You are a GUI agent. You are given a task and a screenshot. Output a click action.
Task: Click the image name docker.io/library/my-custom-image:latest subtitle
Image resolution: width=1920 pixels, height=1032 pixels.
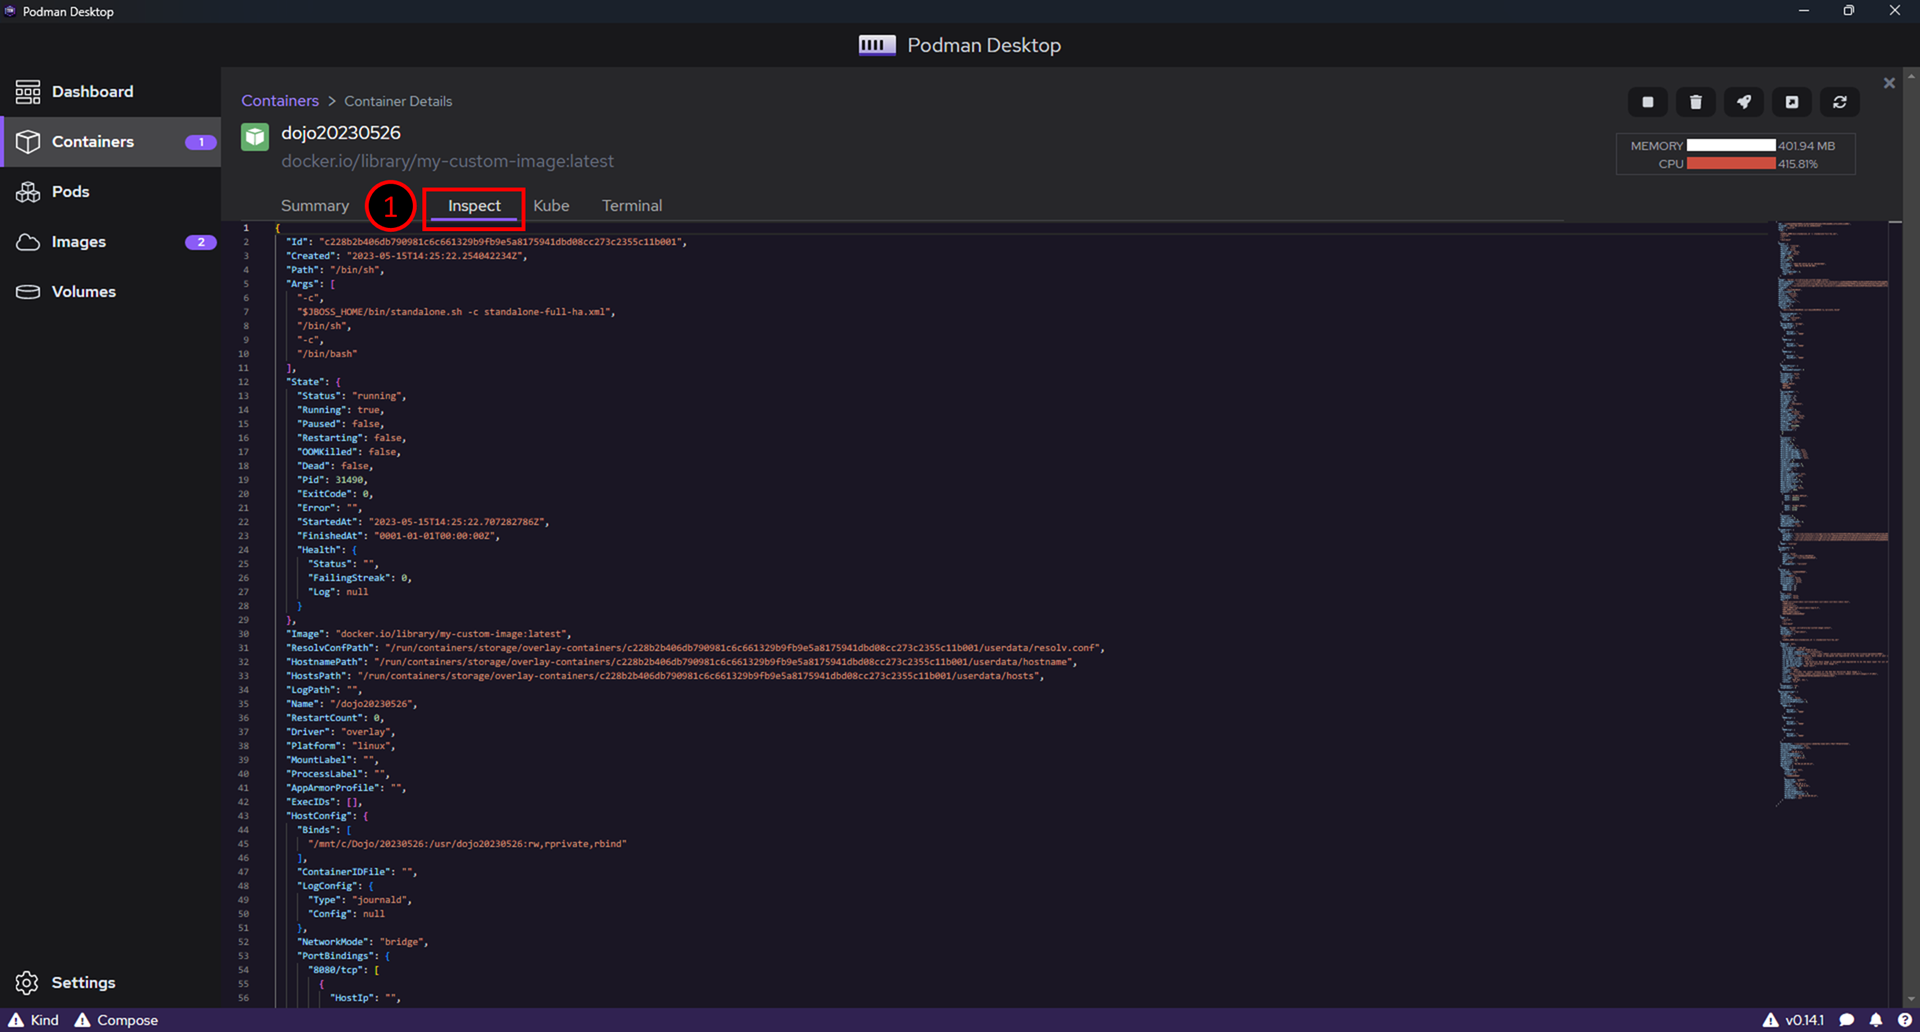[x=448, y=161]
